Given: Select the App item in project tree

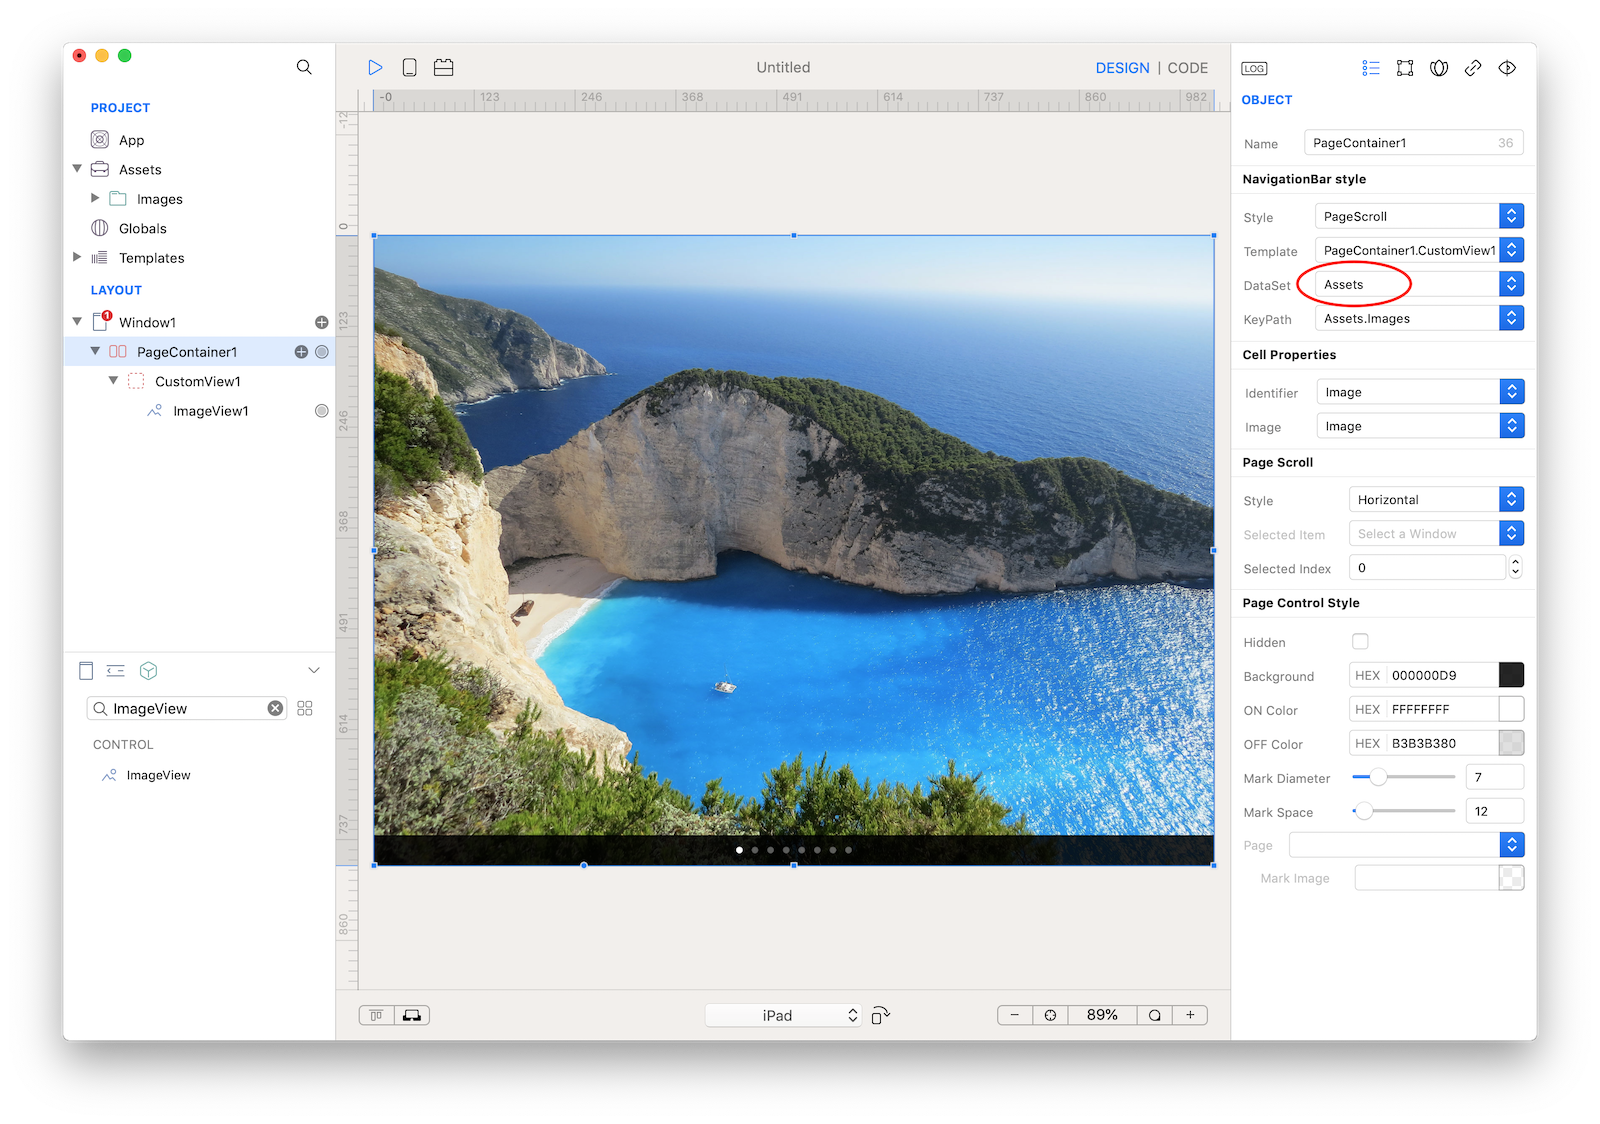Looking at the screenshot, I should (x=131, y=140).
